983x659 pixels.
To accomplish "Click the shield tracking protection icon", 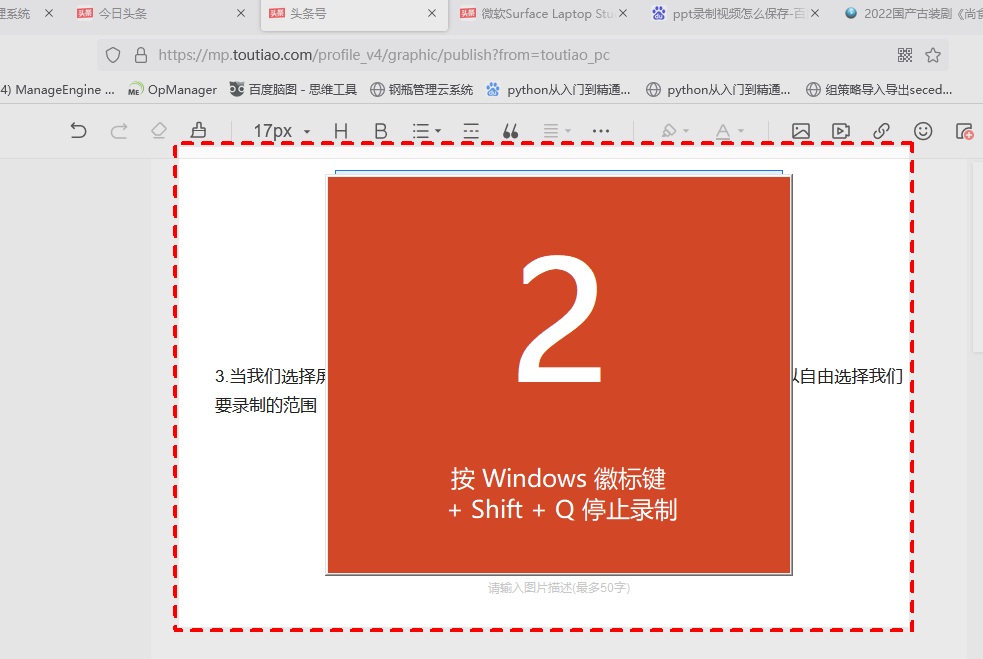I will tap(113, 55).
